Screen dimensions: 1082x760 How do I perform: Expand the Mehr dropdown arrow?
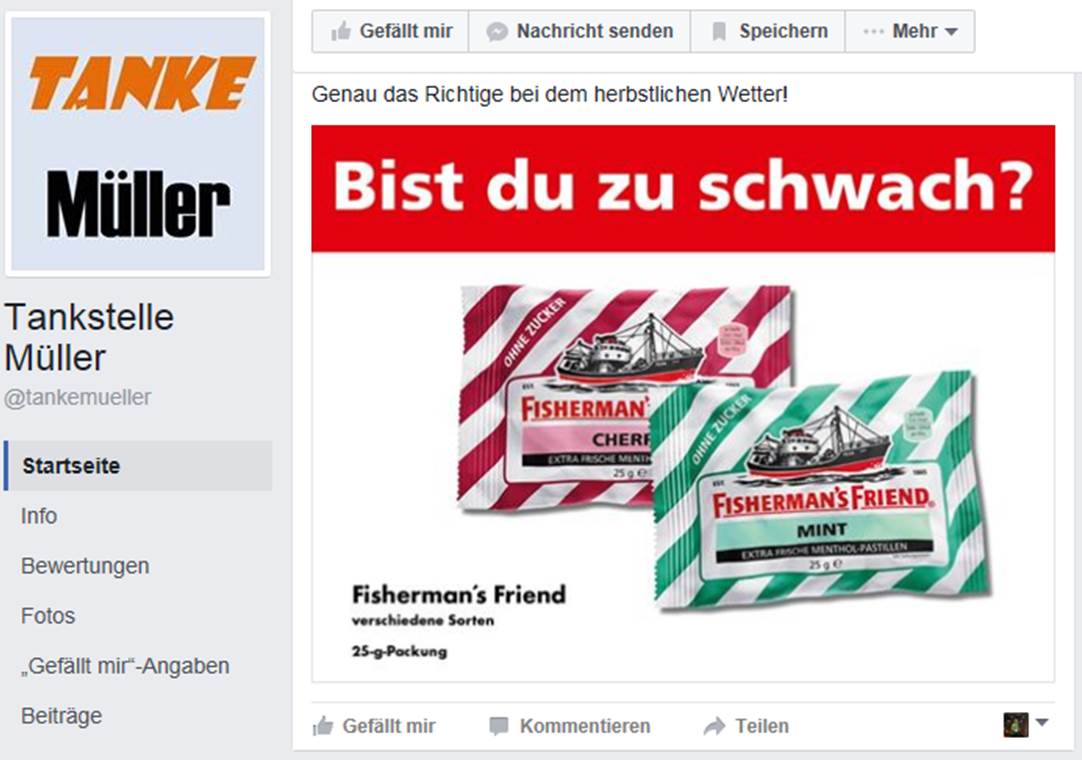tap(951, 32)
